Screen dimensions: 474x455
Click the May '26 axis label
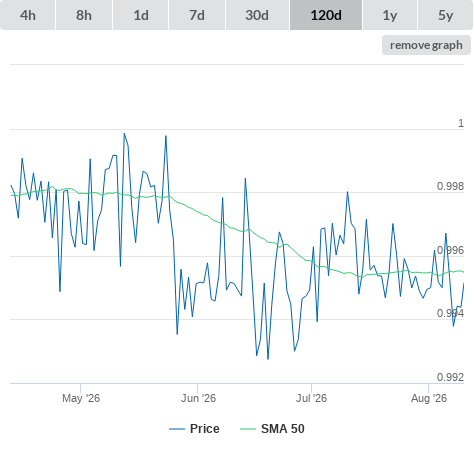coord(81,398)
